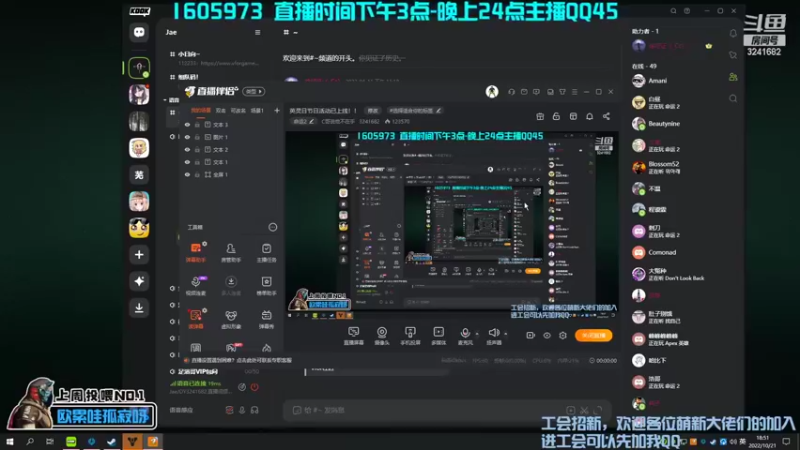Open the microphone dropdown arrow in 直播伴侣
Image resolution: width=800 pixels, height=450 pixels.
(x=477, y=334)
